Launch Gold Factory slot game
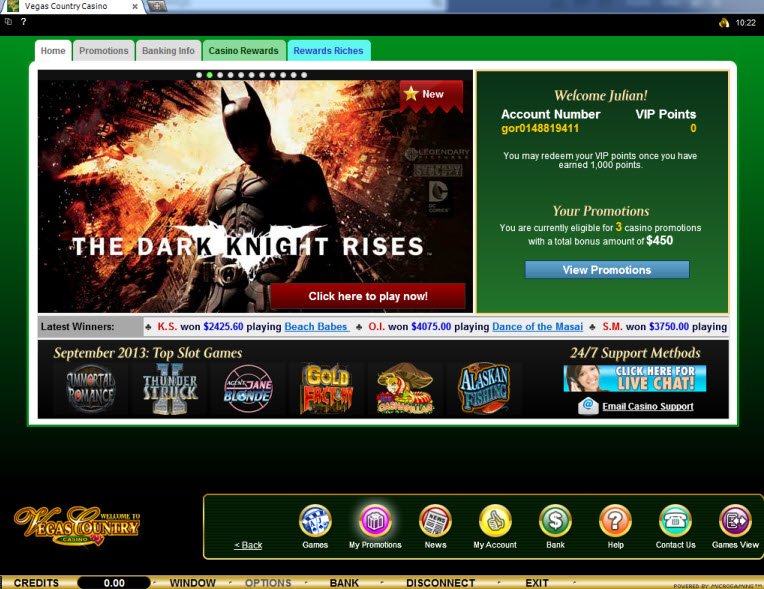The height and width of the screenshot is (589, 764). [x=327, y=389]
